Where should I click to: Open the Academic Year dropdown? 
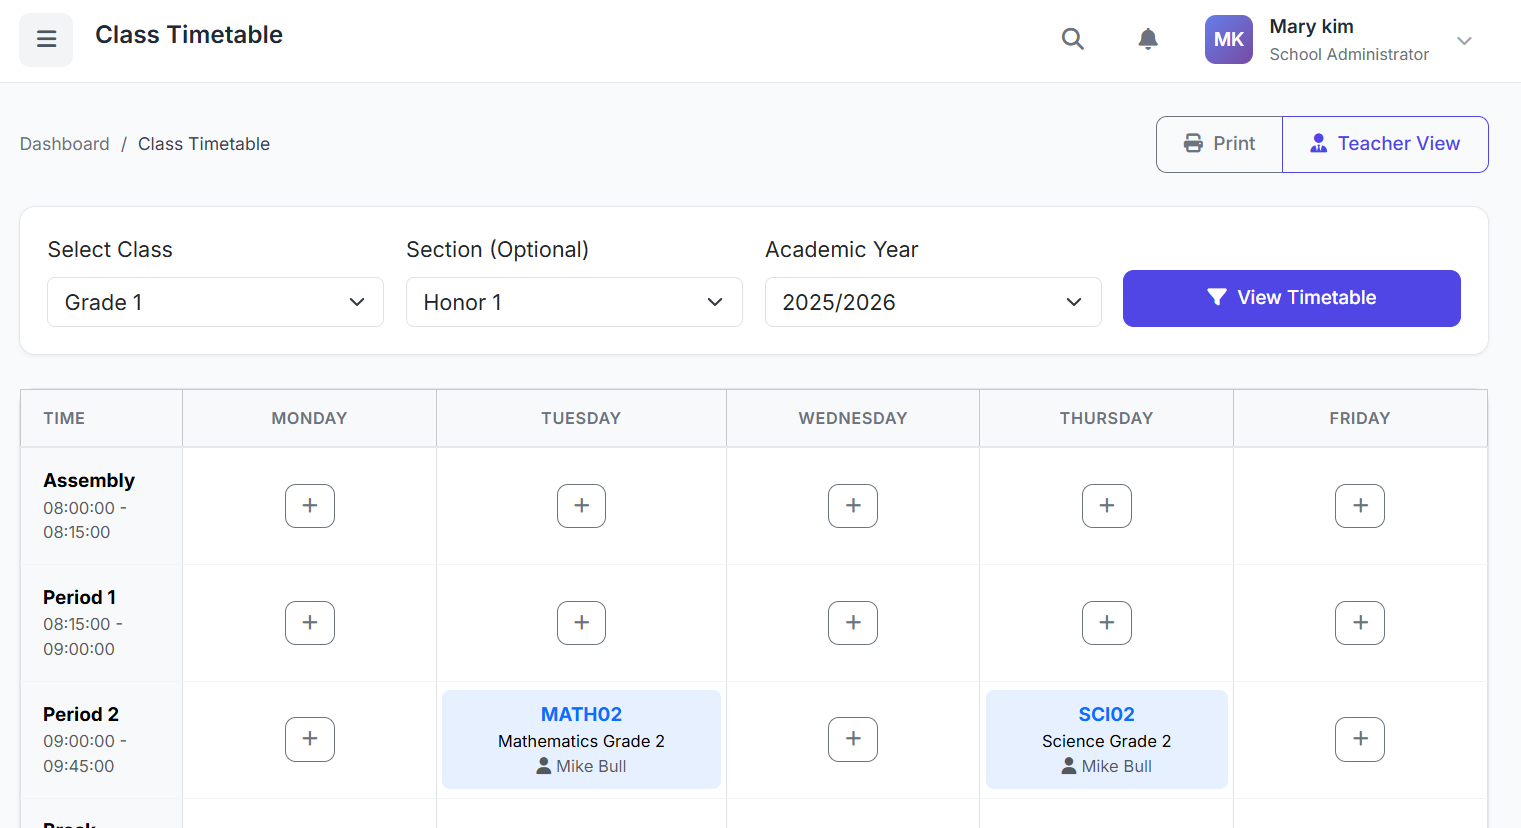[932, 302]
